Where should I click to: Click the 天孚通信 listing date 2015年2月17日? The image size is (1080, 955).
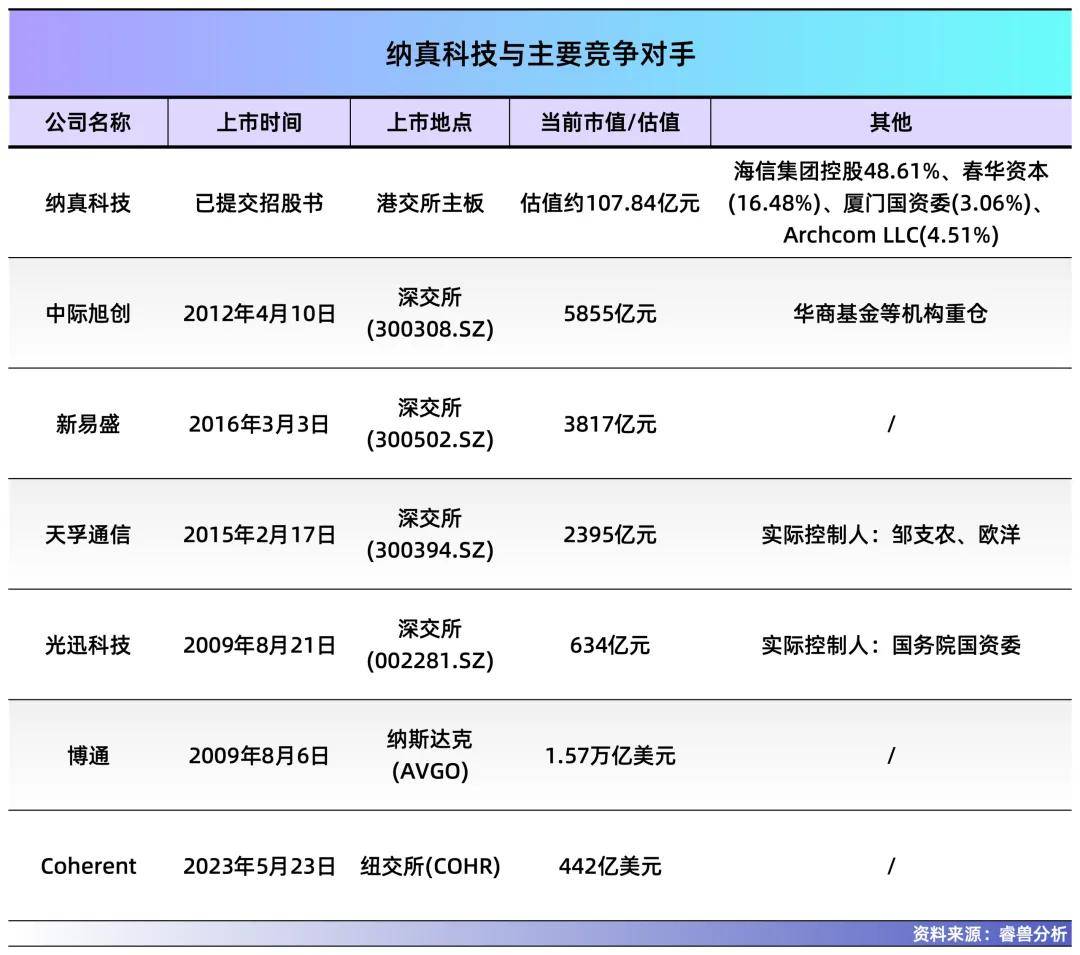[x=259, y=534]
